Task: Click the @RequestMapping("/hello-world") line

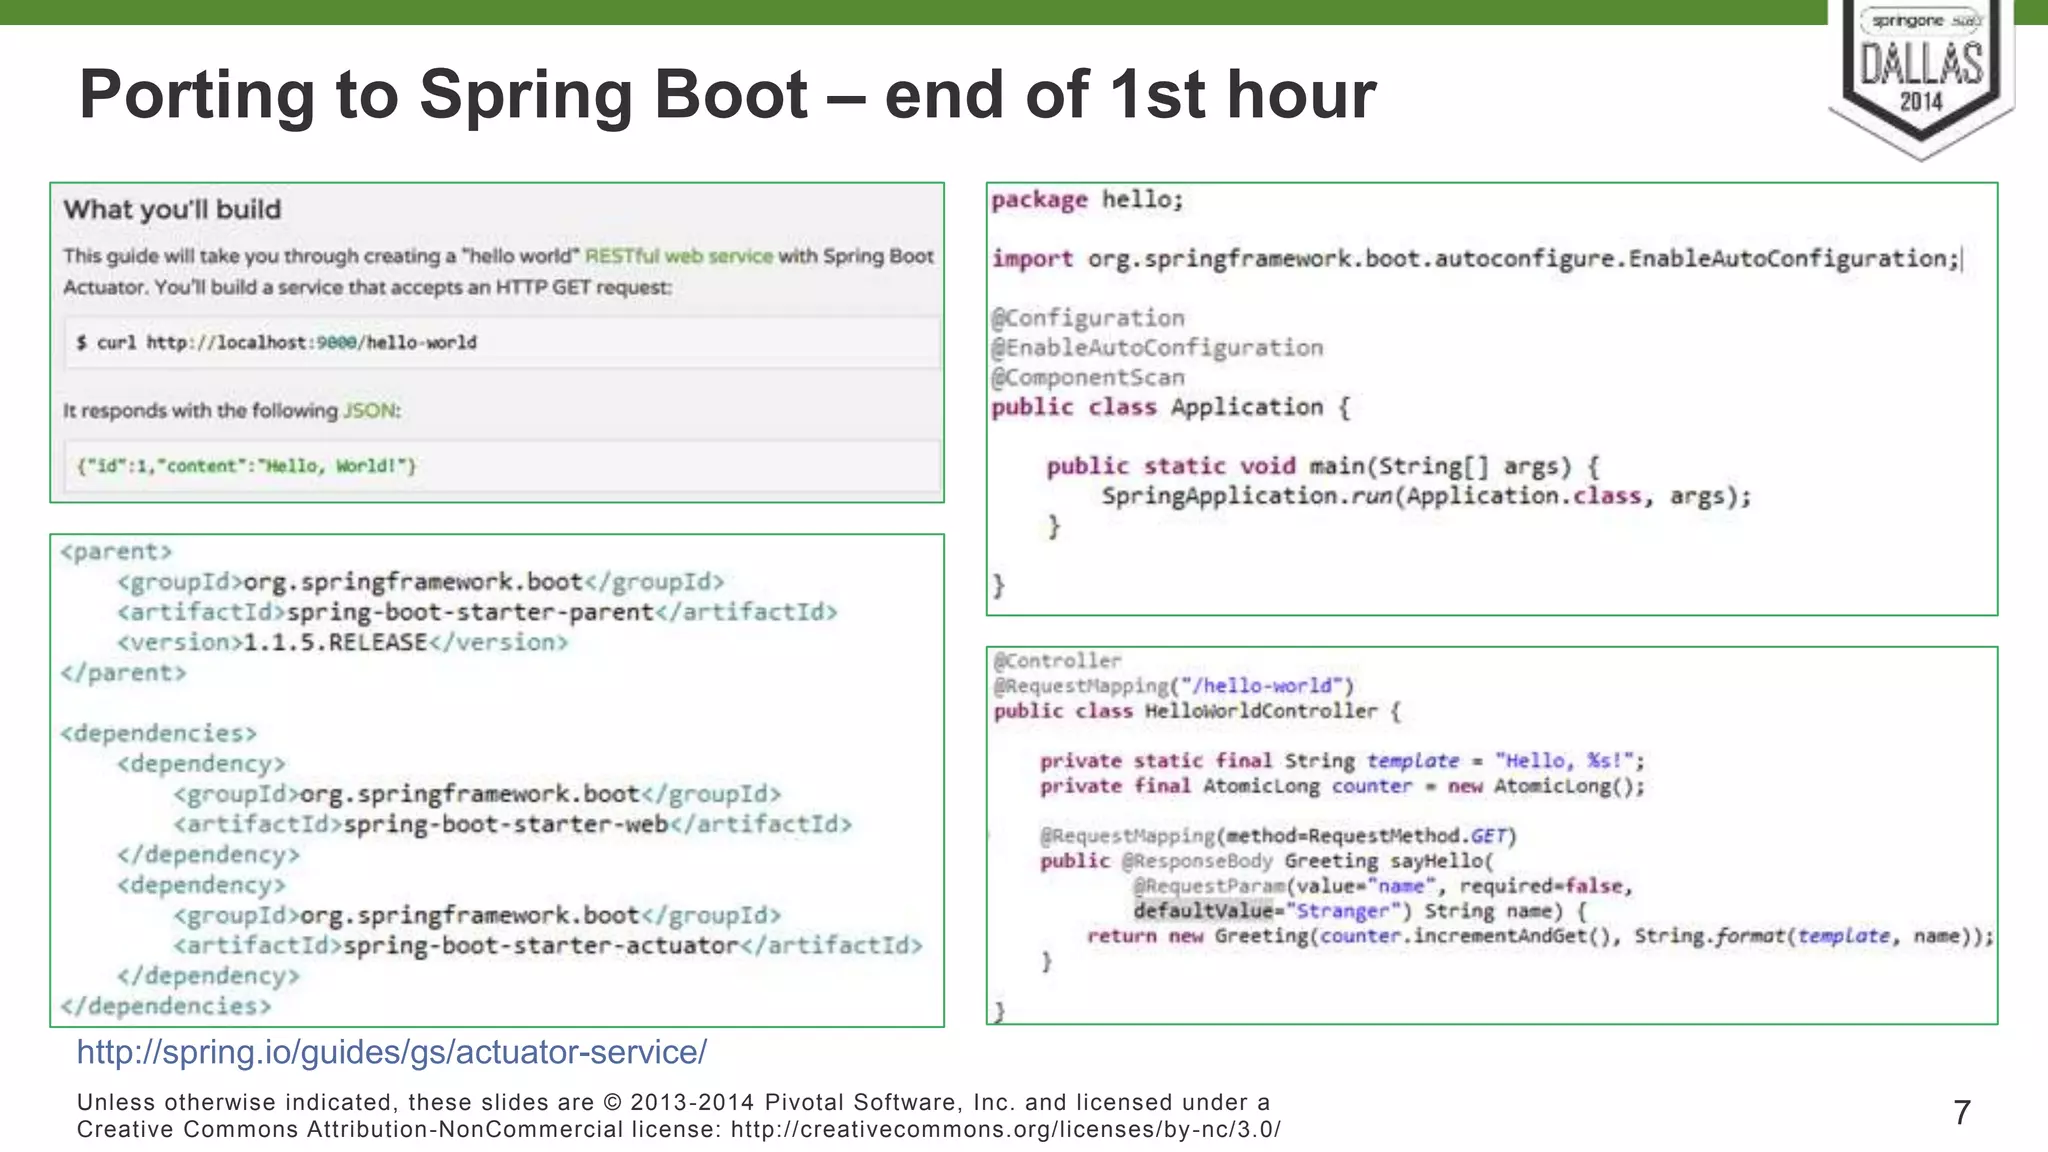Action: [x=1174, y=686]
